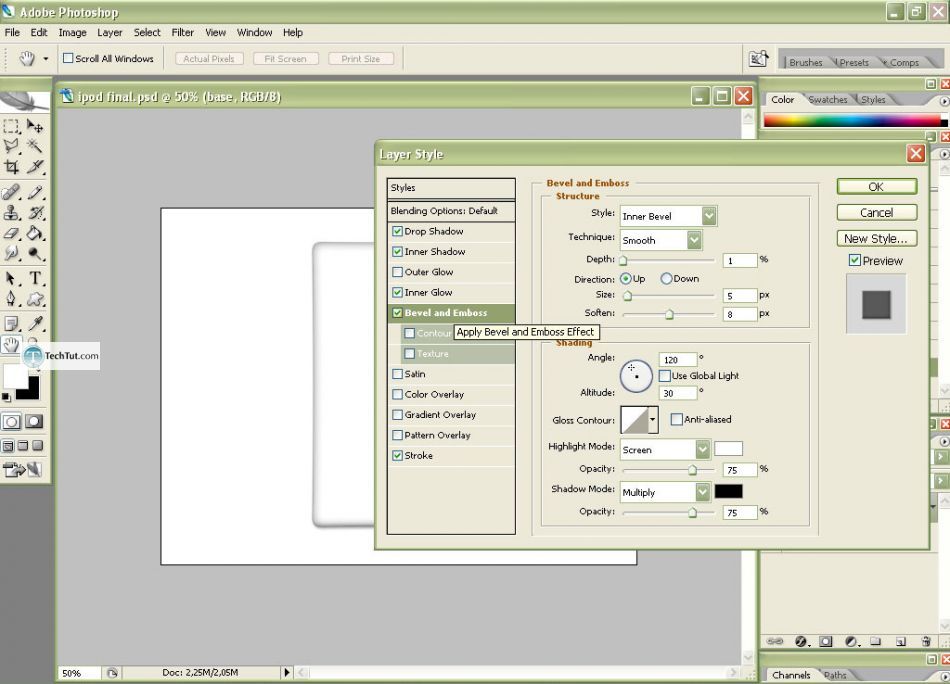This screenshot has height=684, width=950.
Task: Enable Anti-aliased gloss contour
Action: 677,419
